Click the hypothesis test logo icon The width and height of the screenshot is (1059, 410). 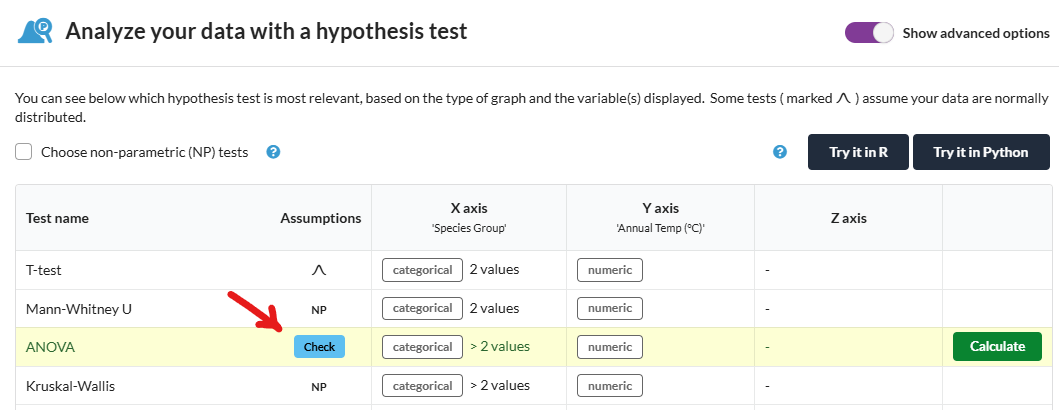[35, 31]
